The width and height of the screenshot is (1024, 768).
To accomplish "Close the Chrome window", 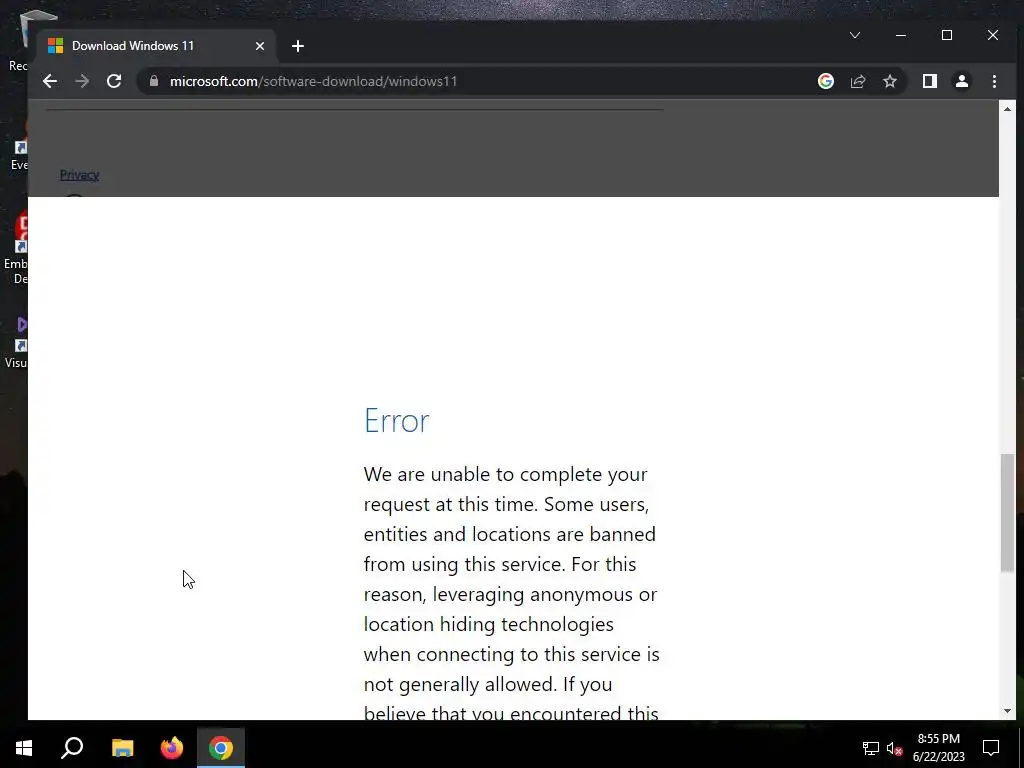I will pyautogui.click(x=993, y=35).
